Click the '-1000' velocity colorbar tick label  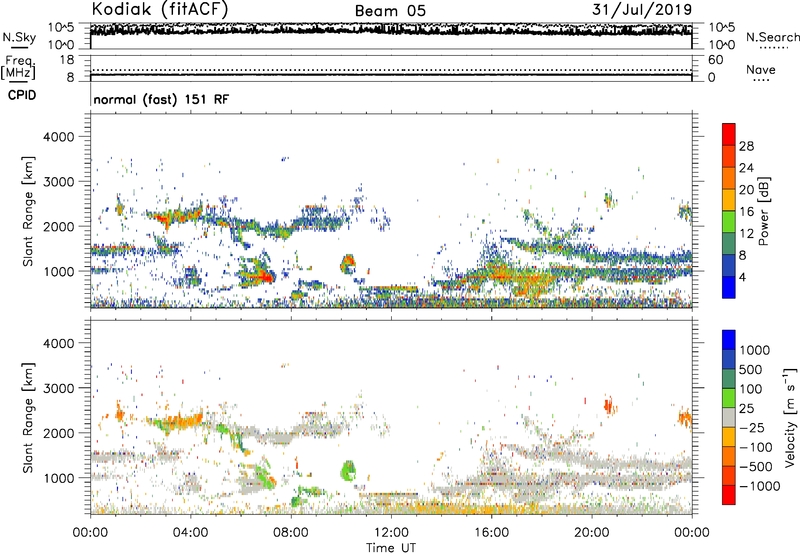click(760, 486)
